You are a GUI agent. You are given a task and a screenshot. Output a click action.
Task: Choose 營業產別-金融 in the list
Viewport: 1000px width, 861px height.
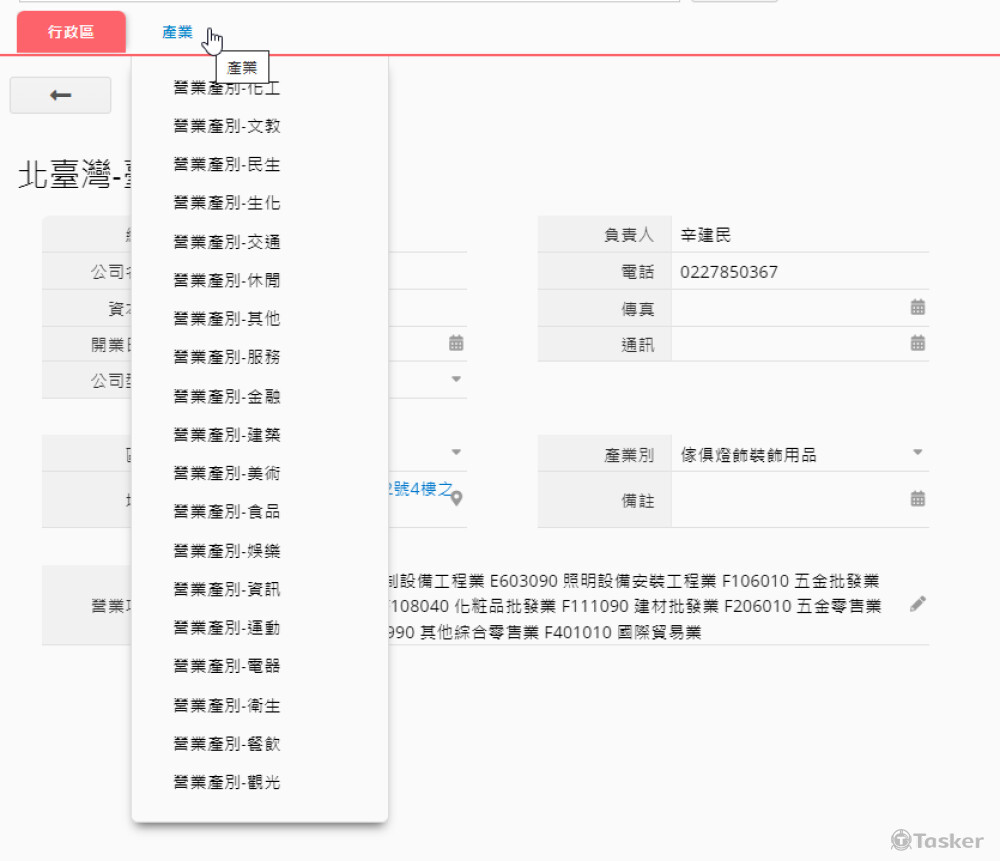[x=227, y=396]
